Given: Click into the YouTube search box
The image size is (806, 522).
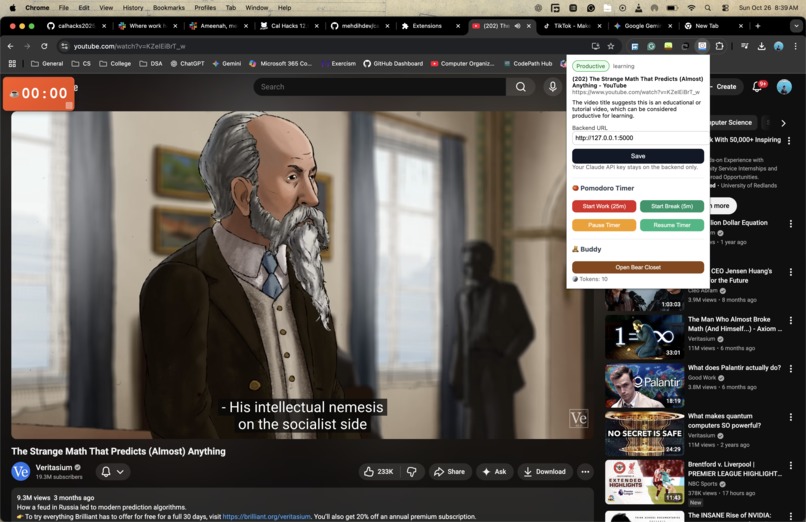Looking at the screenshot, I should point(380,87).
